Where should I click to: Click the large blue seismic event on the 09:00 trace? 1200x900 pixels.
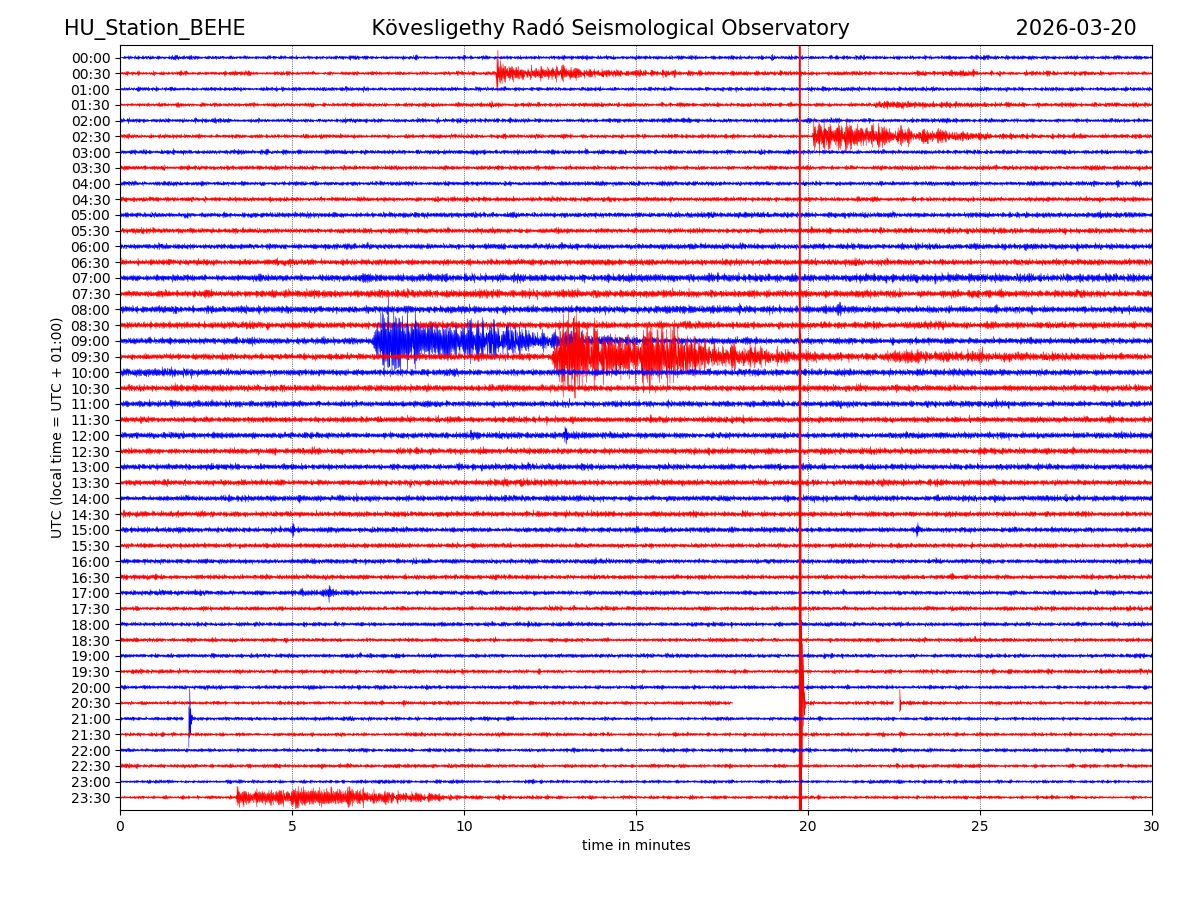(440, 341)
